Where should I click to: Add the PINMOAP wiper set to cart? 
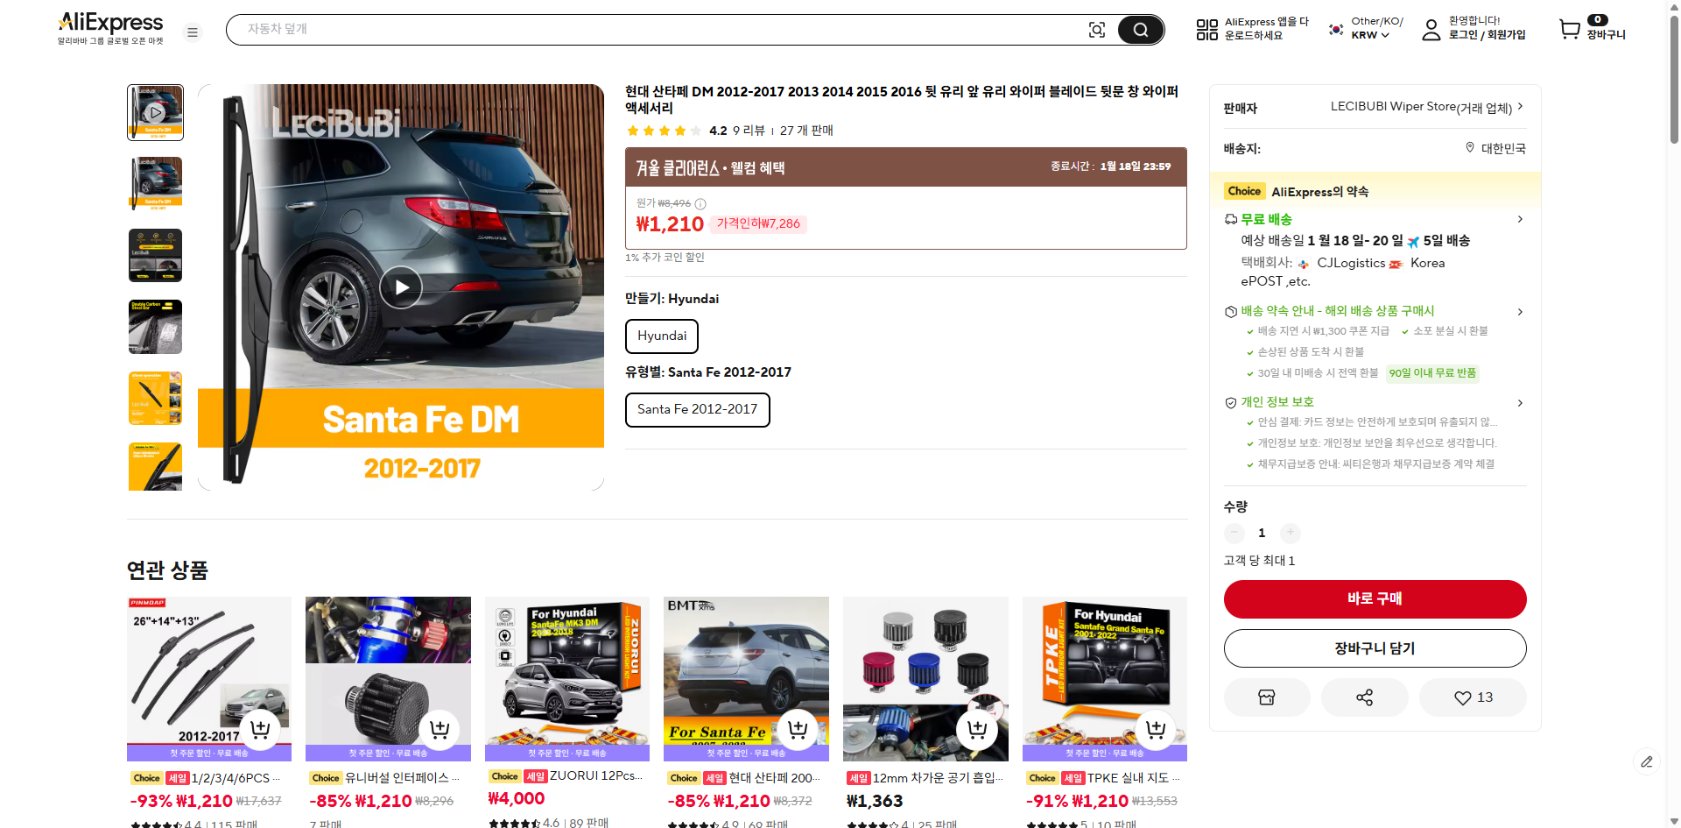click(x=260, y=729)
